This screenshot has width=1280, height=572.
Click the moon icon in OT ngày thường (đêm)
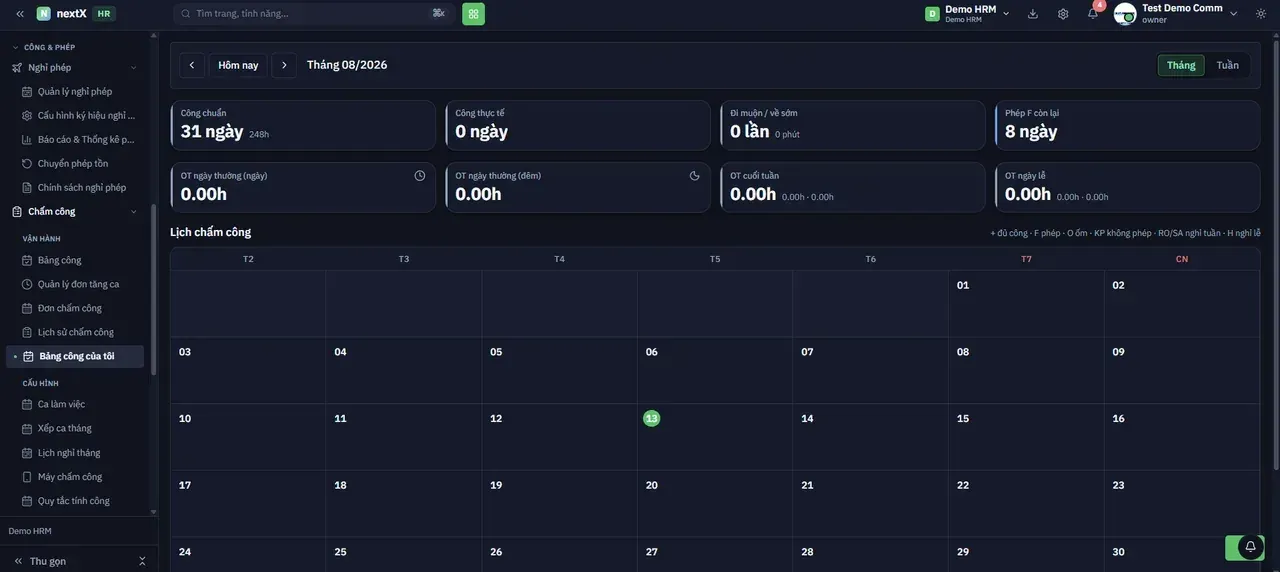(695, 176)
